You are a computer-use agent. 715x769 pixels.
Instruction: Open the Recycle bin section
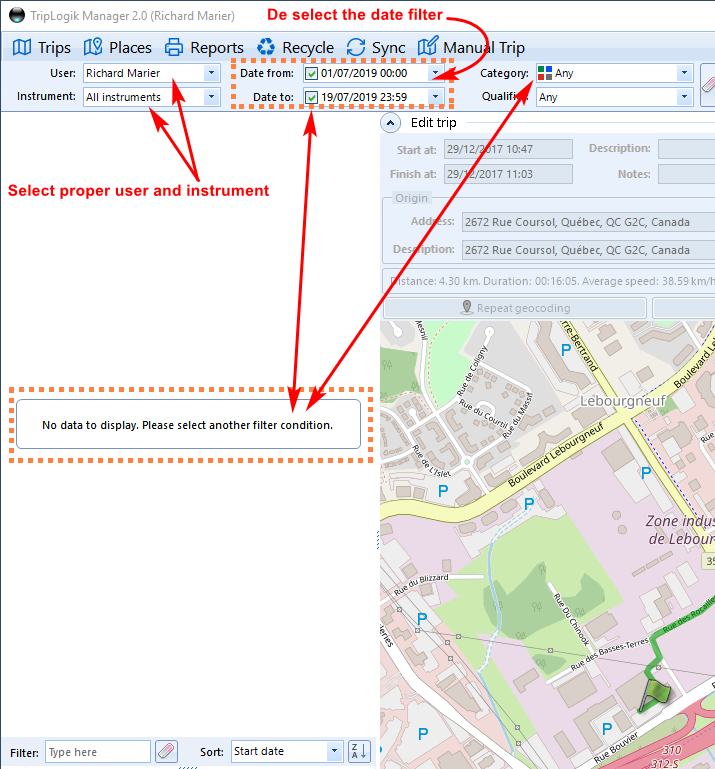tap(295, 48)
